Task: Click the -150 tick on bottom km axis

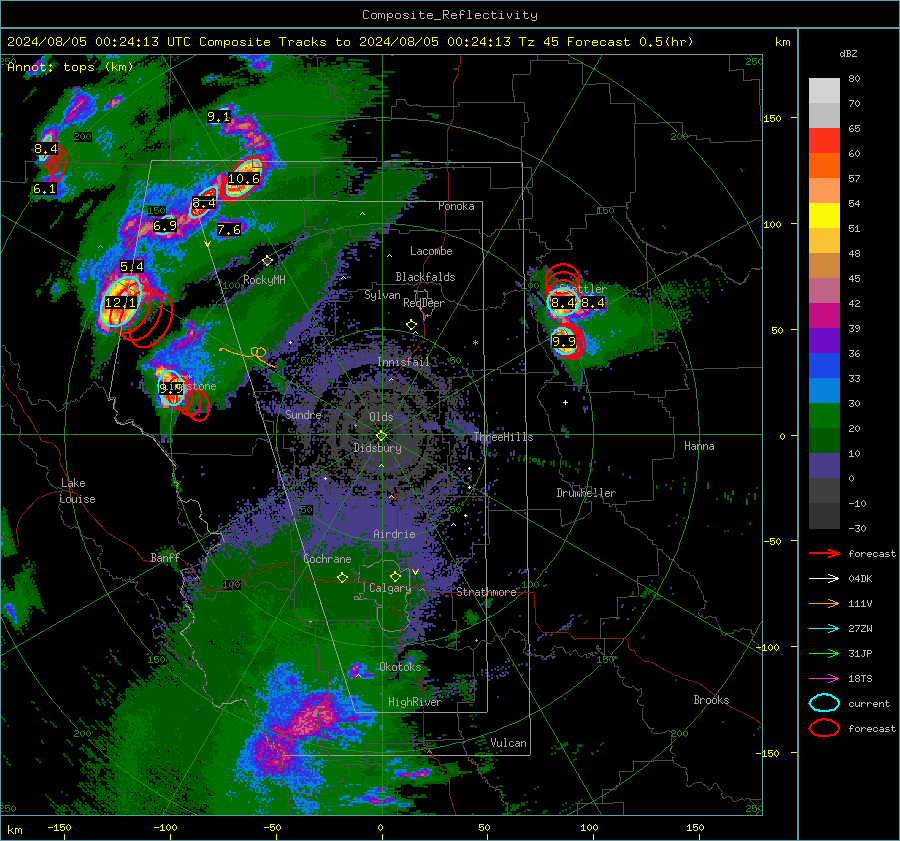Action: coord(59,827)
